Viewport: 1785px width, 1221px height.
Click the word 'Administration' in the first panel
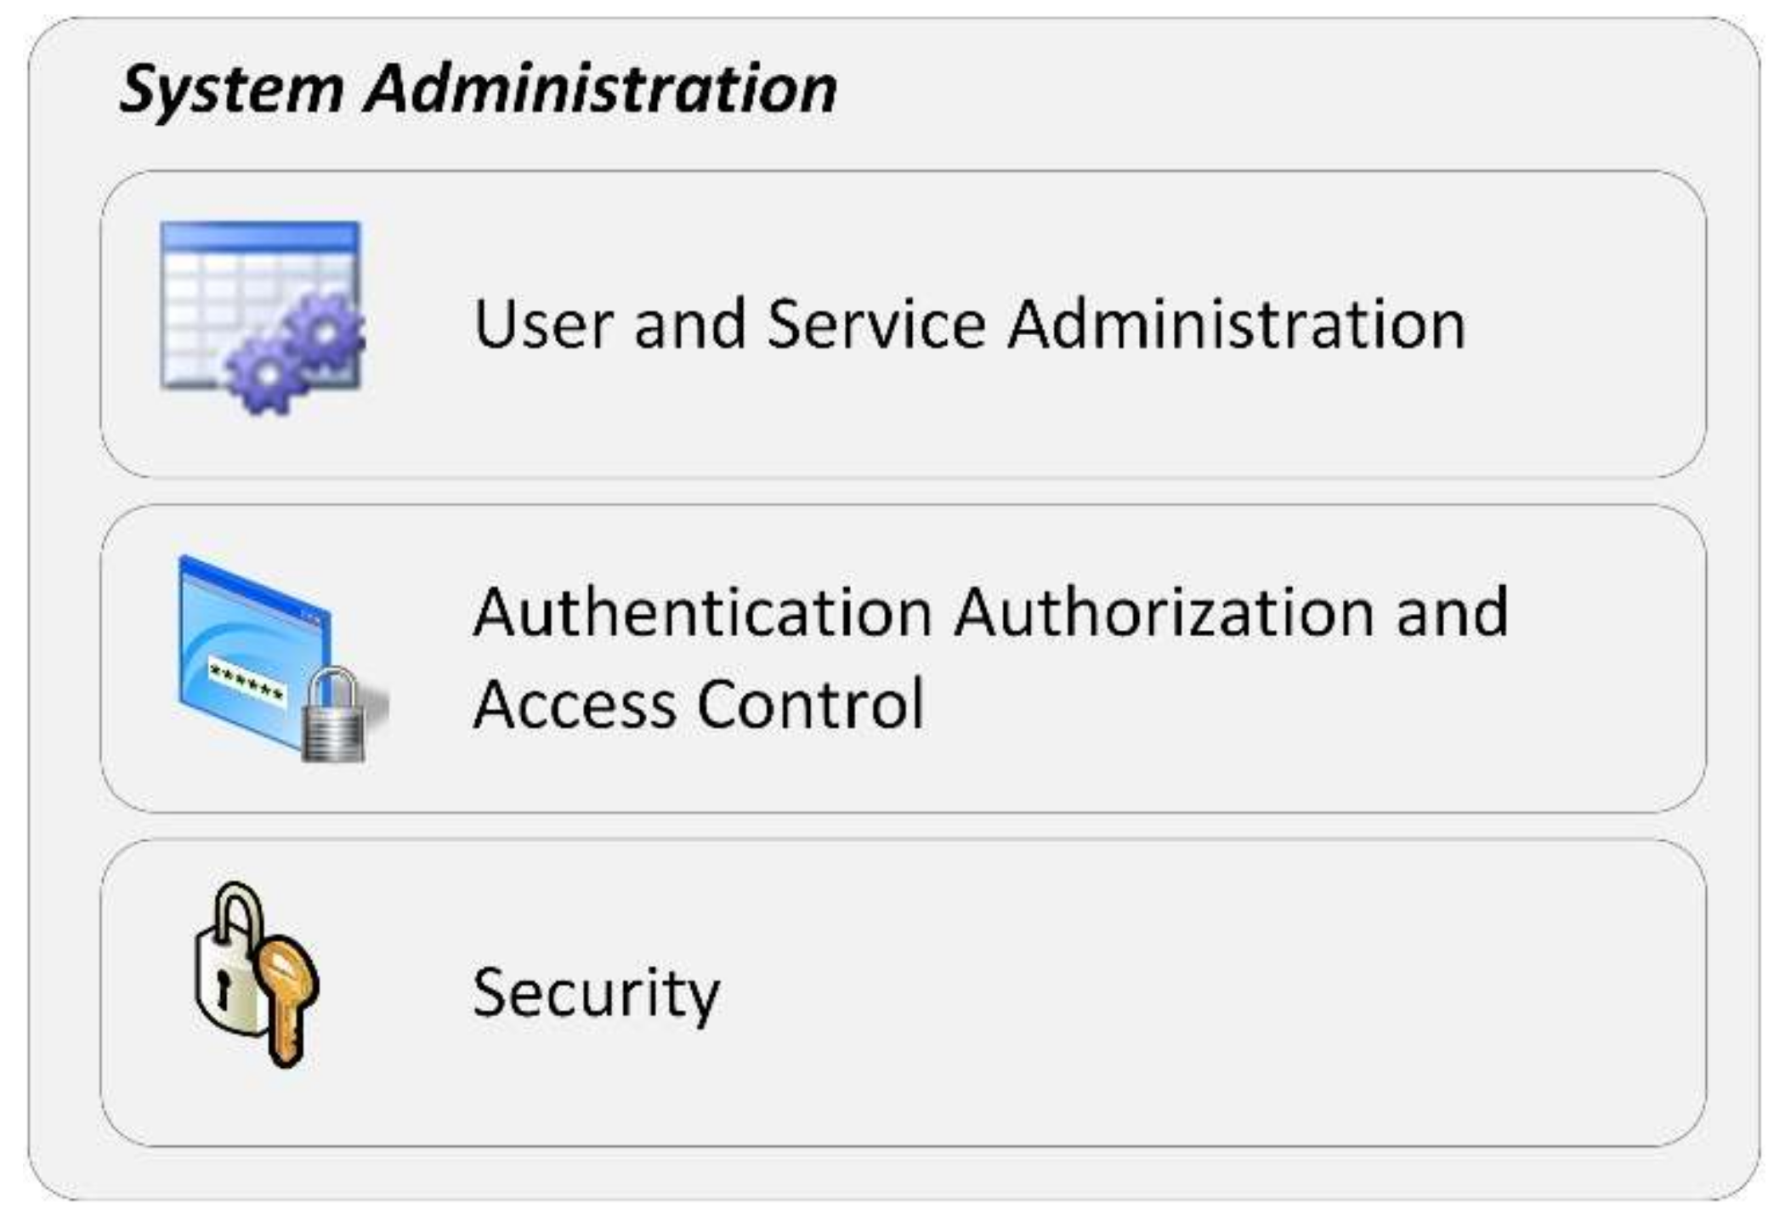[x=1236, y=324]
